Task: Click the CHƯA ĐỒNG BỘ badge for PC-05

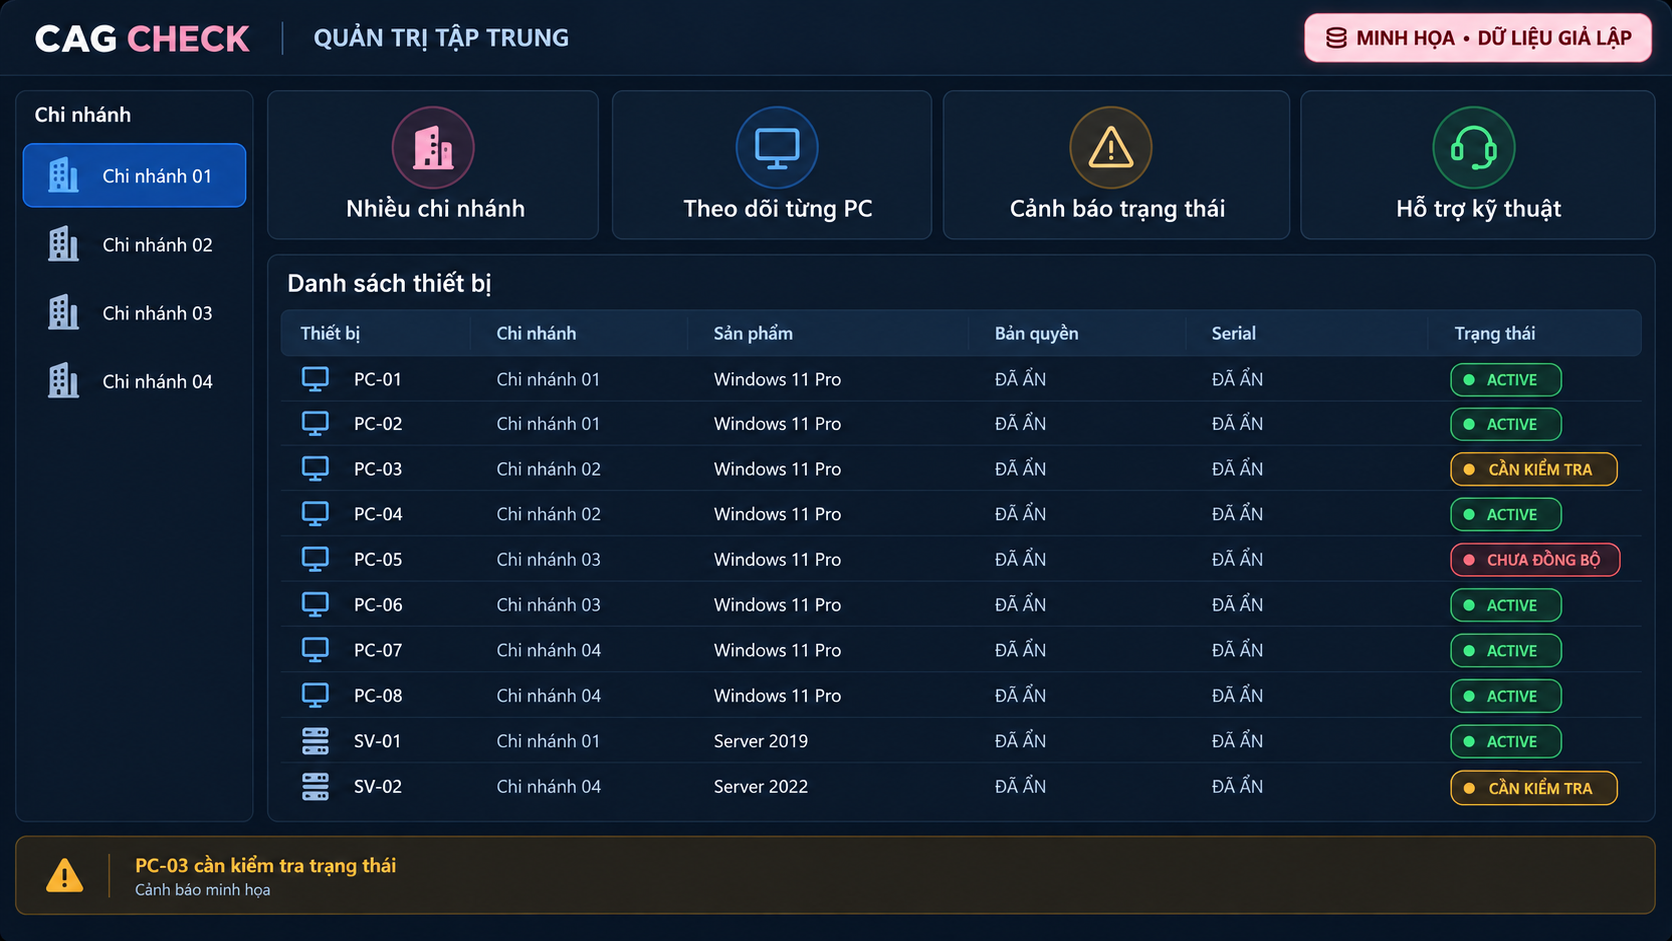Action: point(1535,560)
